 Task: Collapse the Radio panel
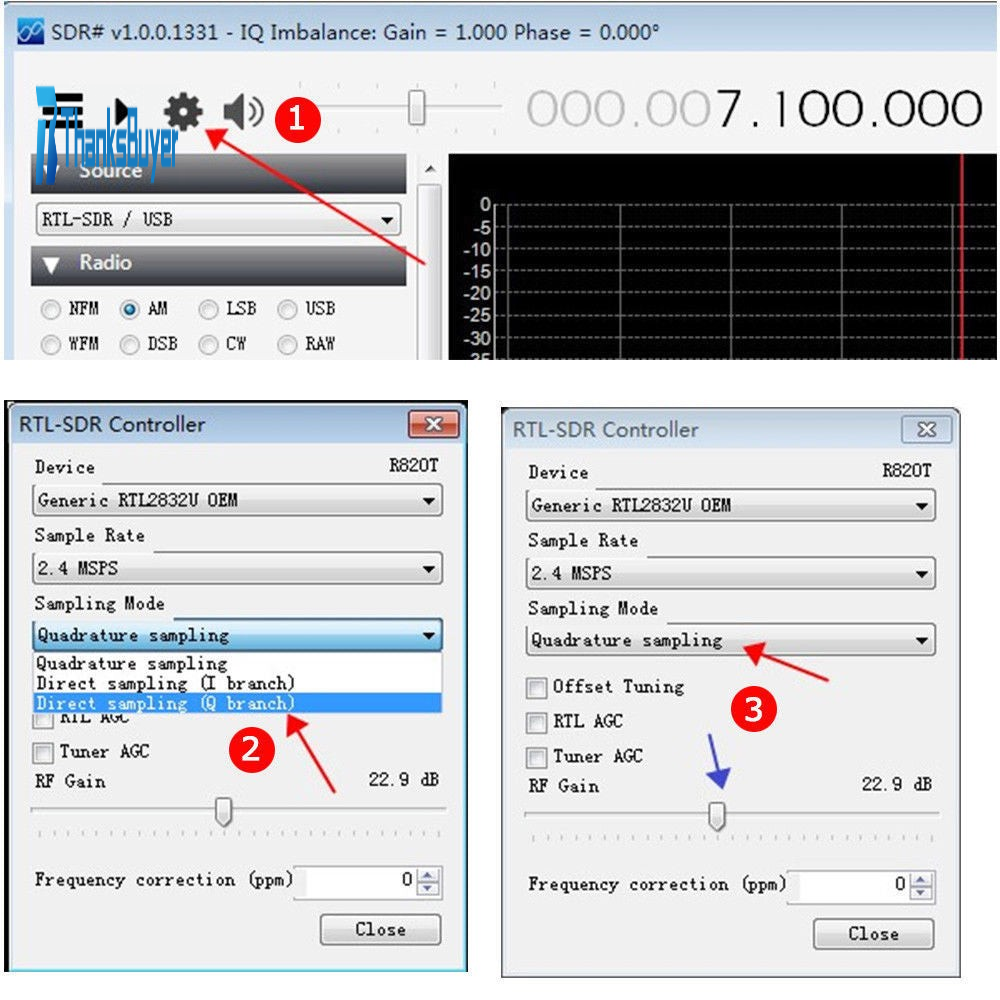(51, 265)
